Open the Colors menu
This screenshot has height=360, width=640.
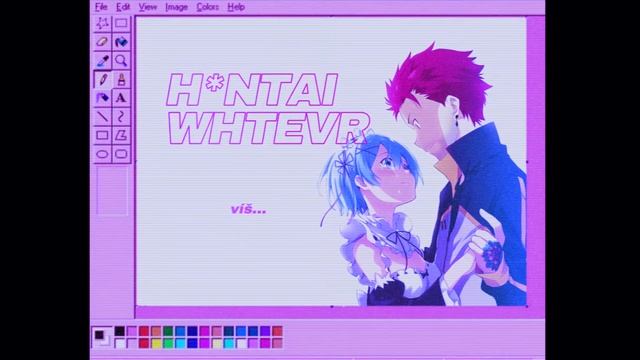207,7
